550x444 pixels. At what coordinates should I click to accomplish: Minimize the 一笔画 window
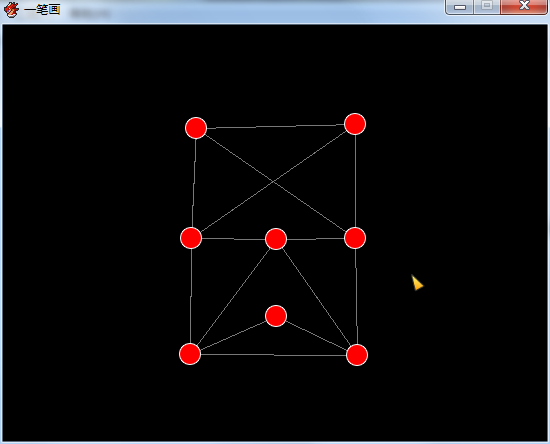point(460,6)
